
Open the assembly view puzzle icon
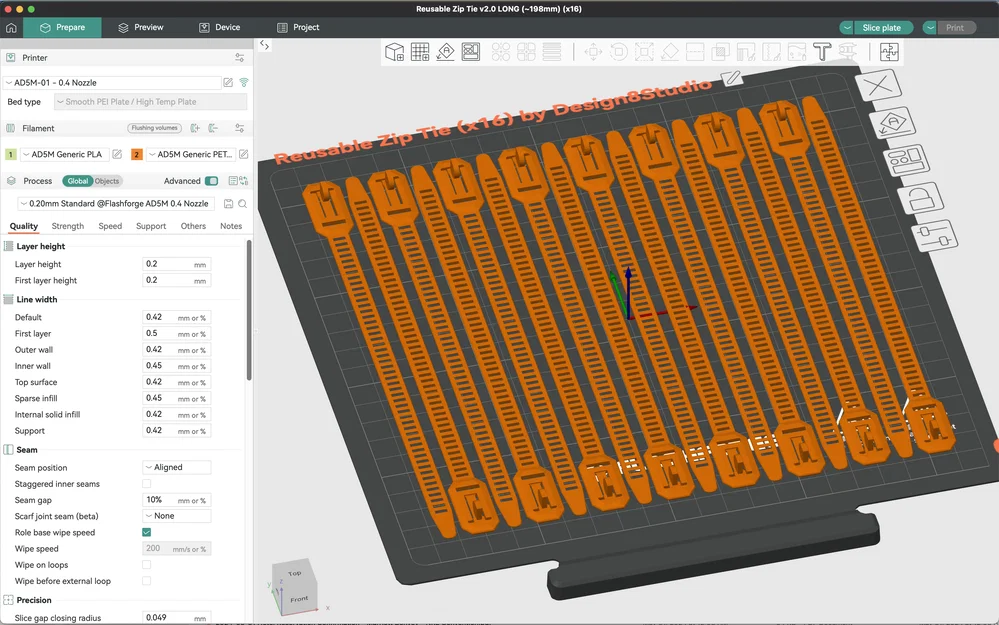click(889, 52)
